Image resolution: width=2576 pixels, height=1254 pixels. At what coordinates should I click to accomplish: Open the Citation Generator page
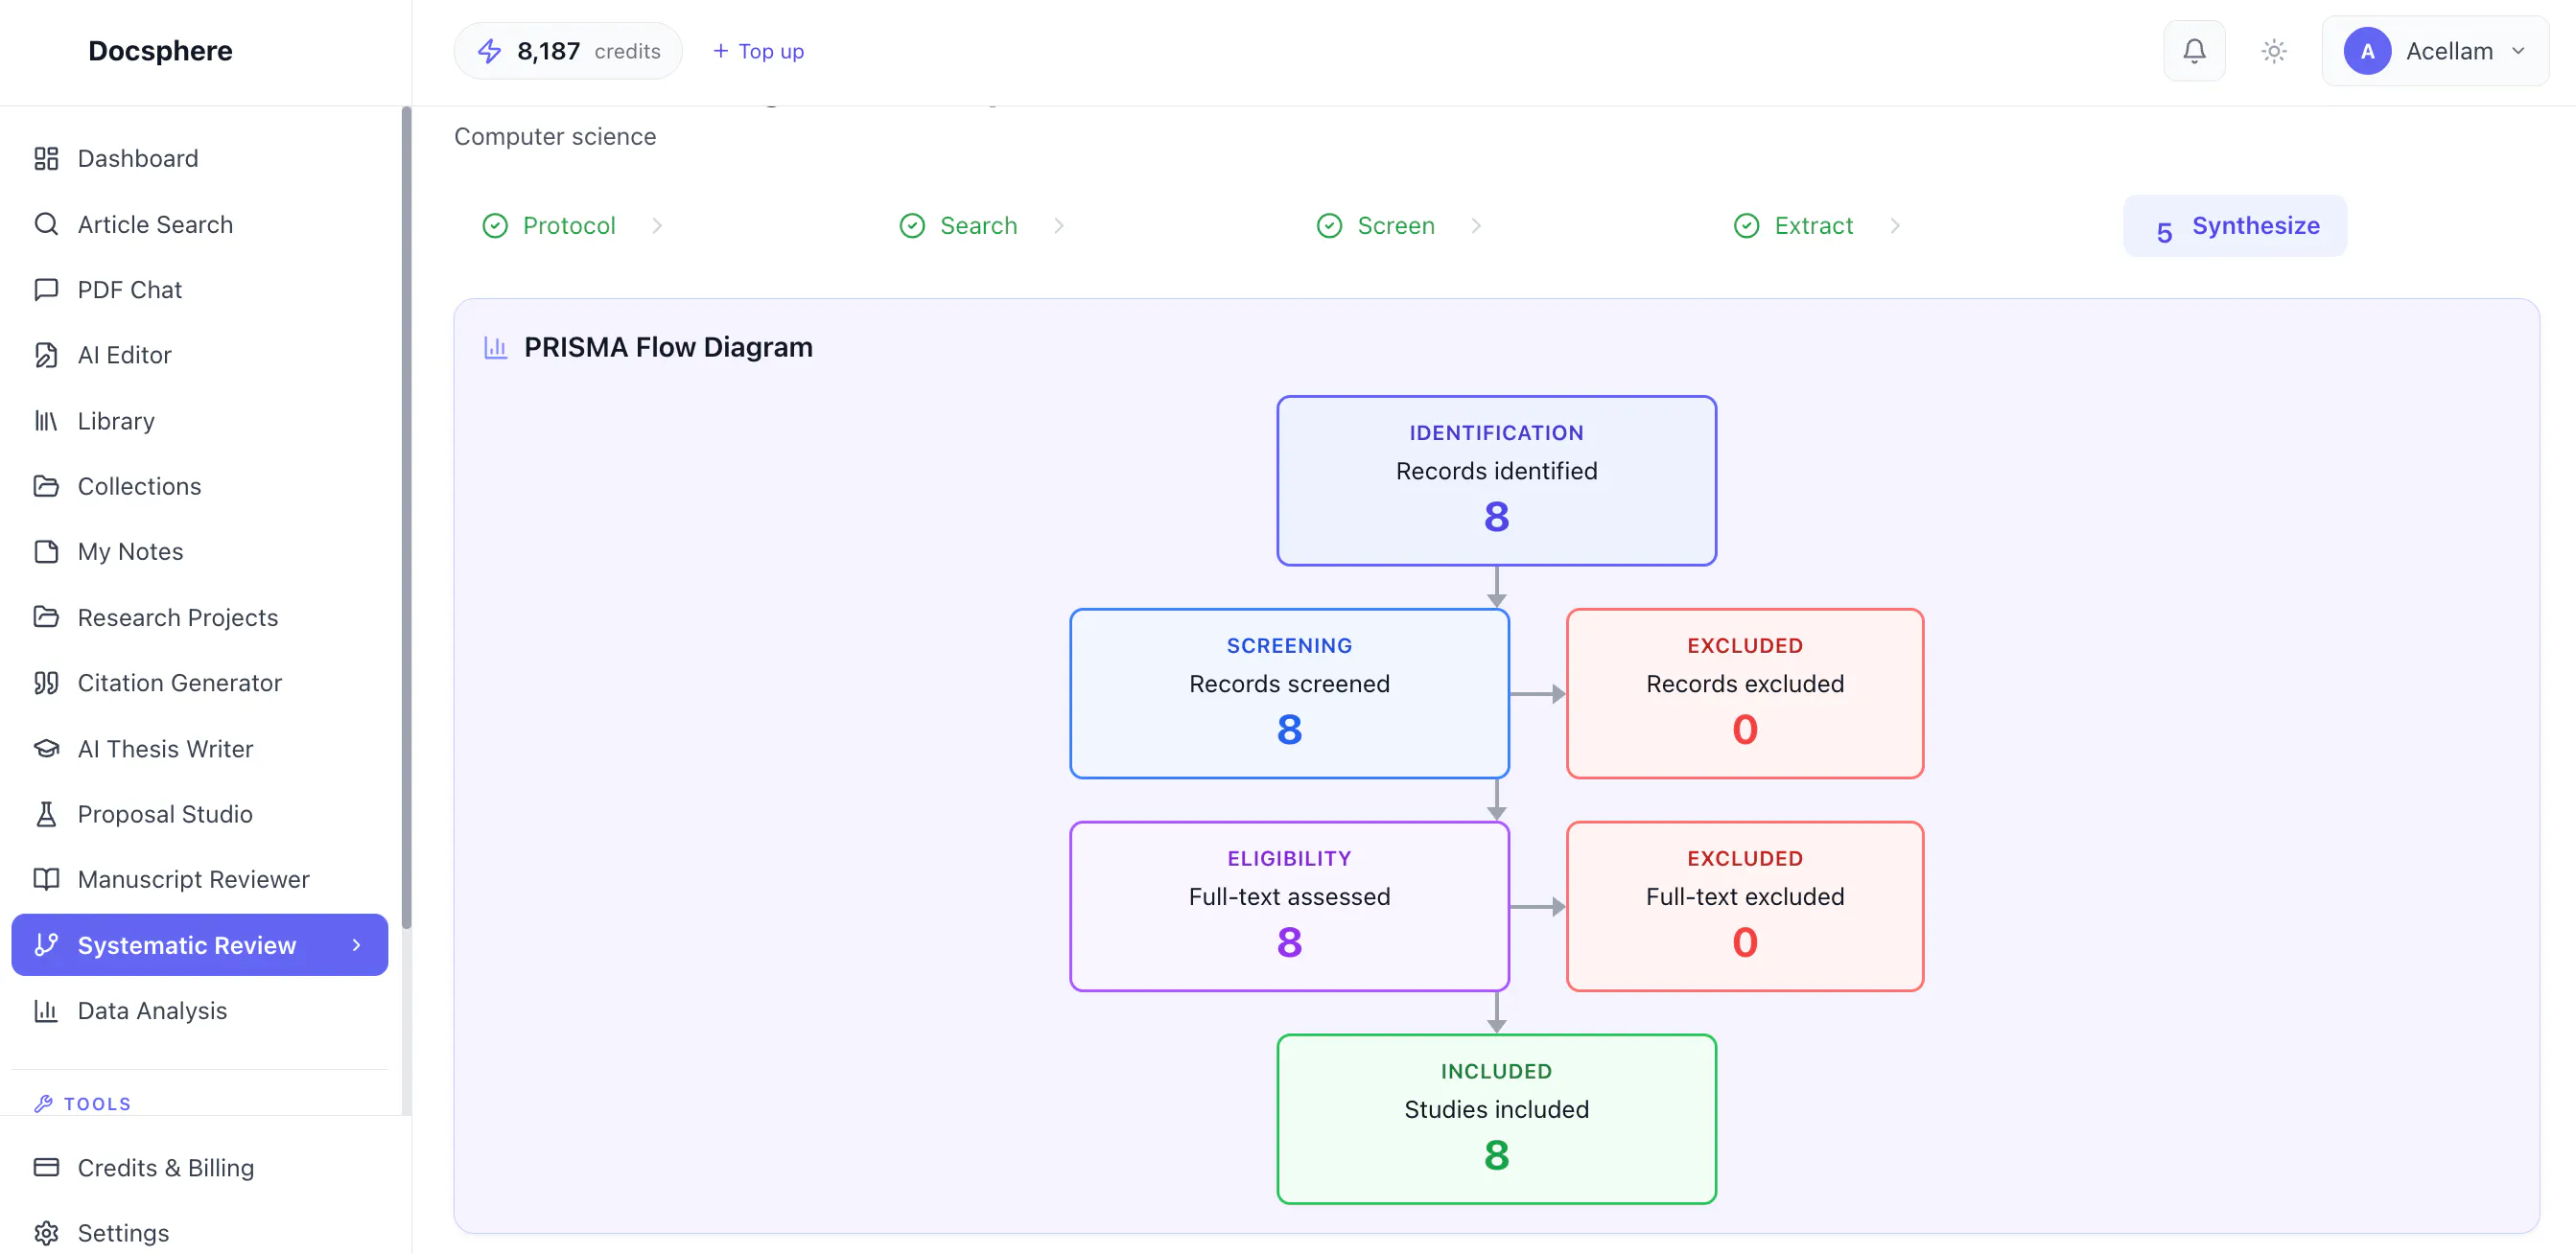199,683
